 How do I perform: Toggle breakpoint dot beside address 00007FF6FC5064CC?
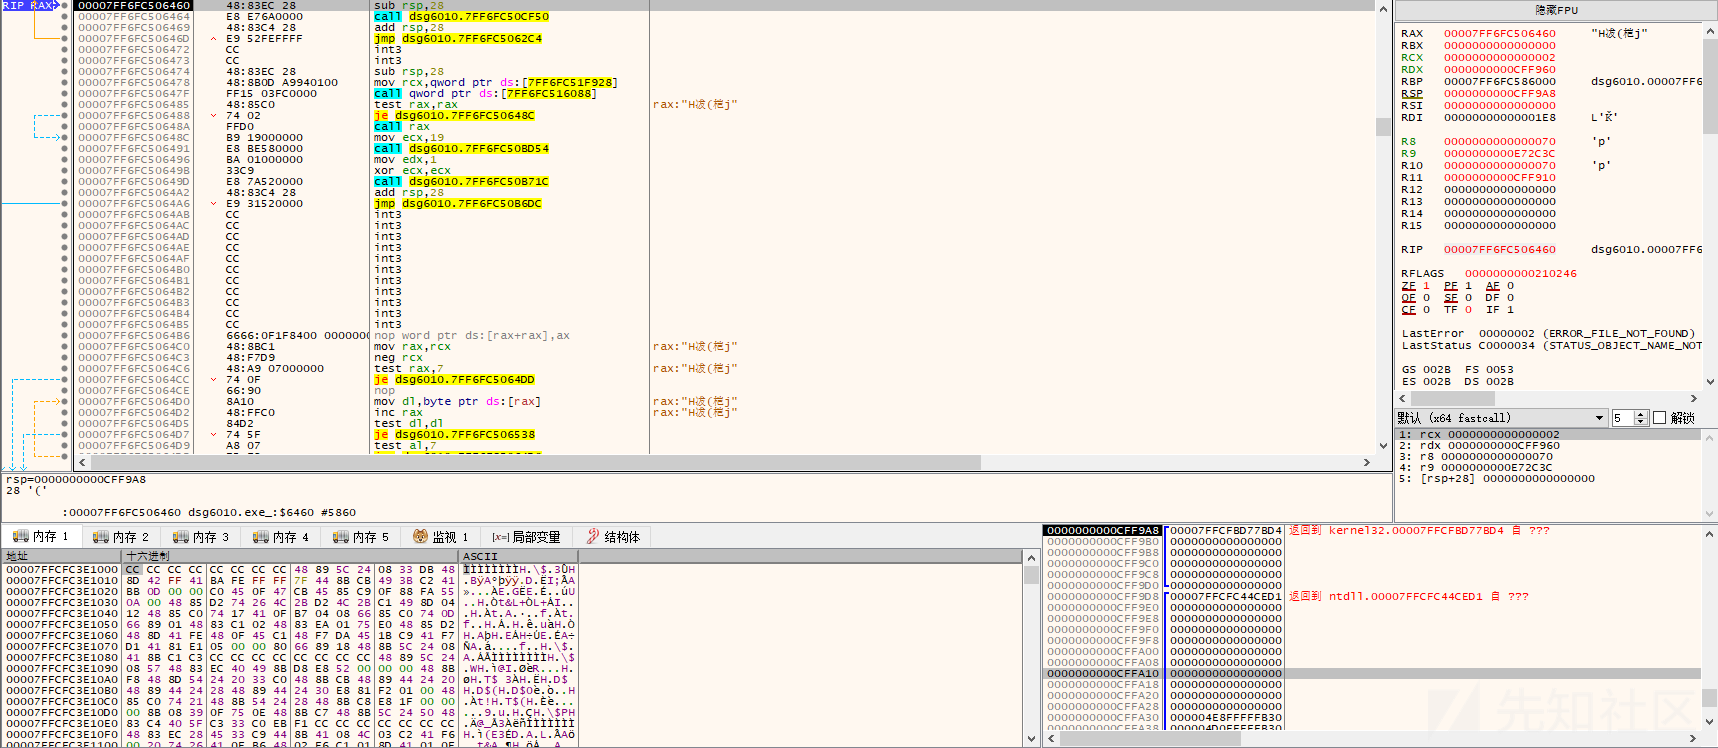[x=65, y=380]
